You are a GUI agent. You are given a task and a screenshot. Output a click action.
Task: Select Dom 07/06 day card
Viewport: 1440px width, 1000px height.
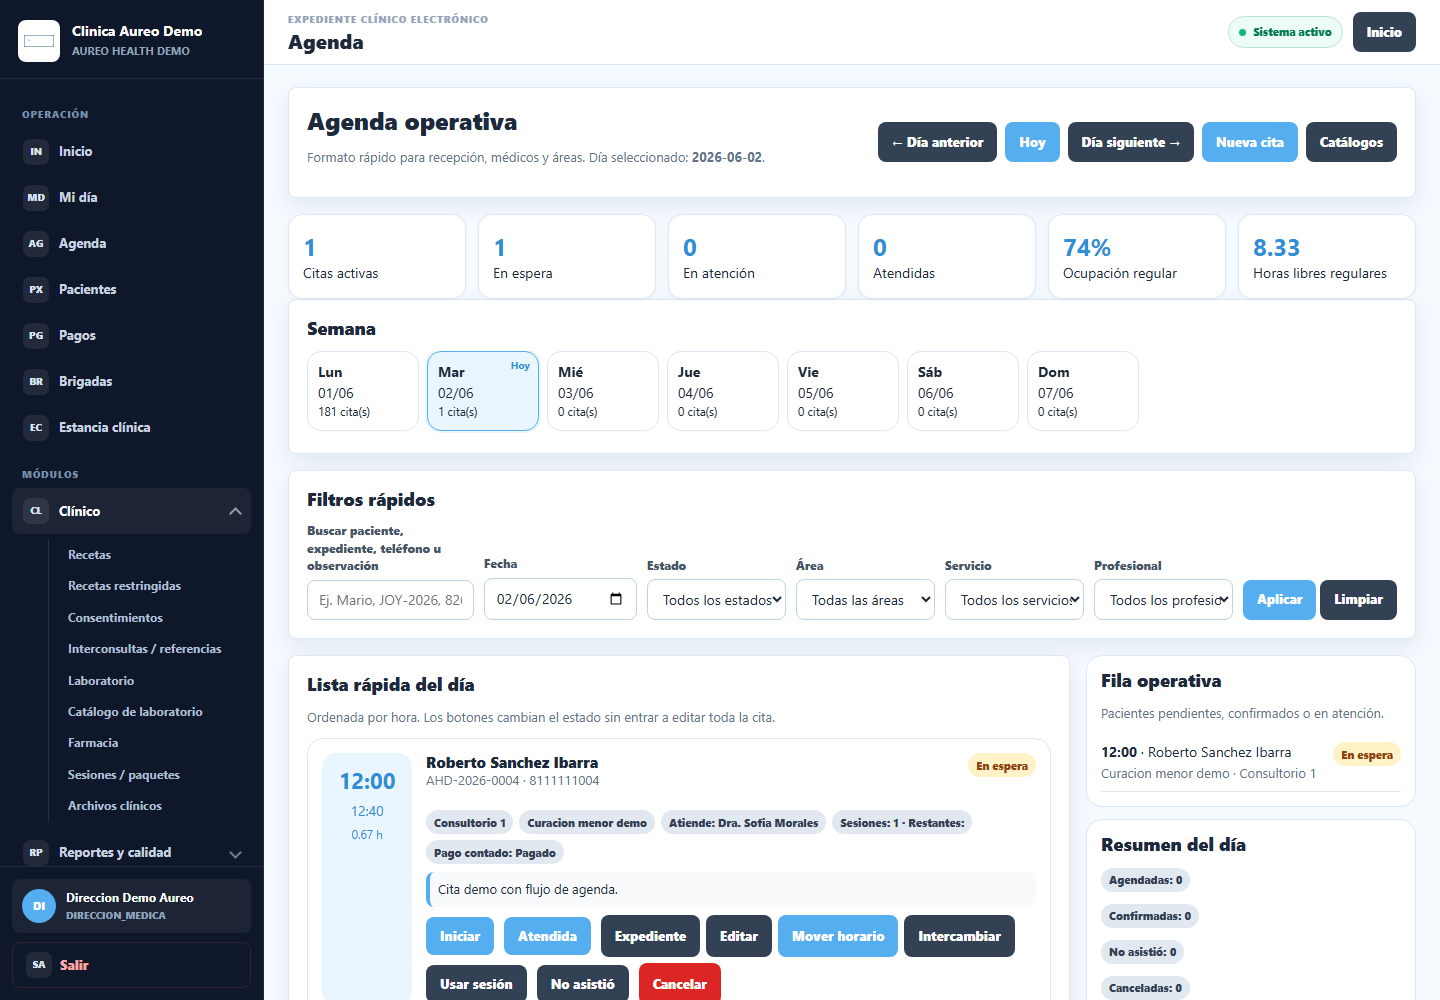pos(1083,391)
